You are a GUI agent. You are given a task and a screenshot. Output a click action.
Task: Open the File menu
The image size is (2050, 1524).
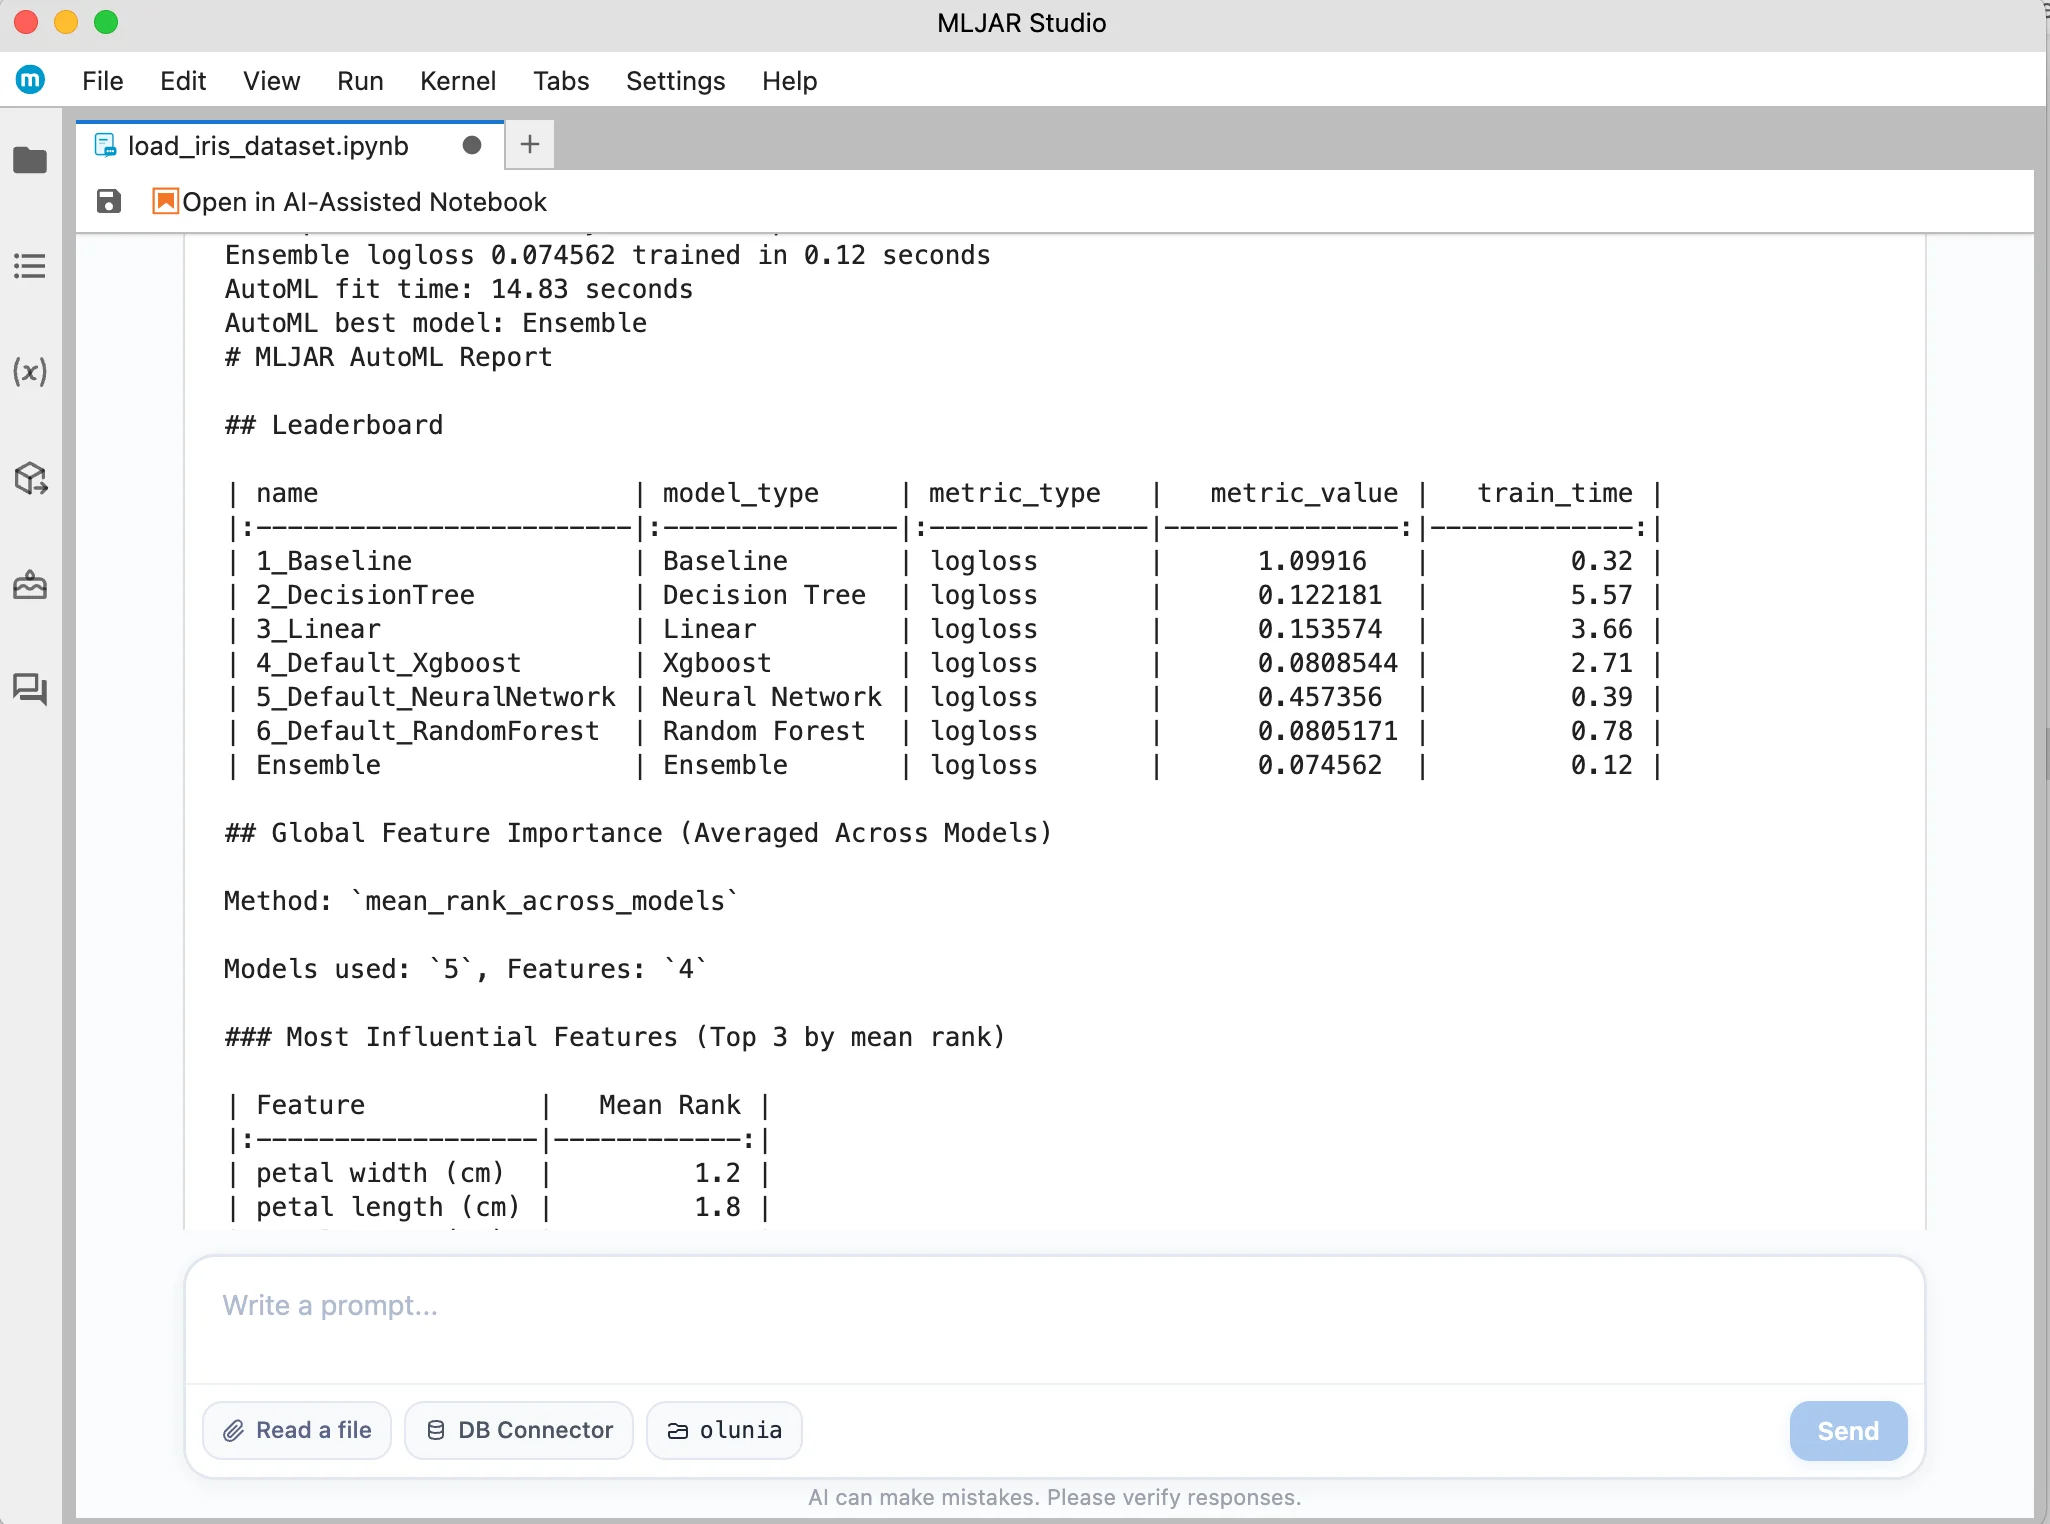[102, 81]
